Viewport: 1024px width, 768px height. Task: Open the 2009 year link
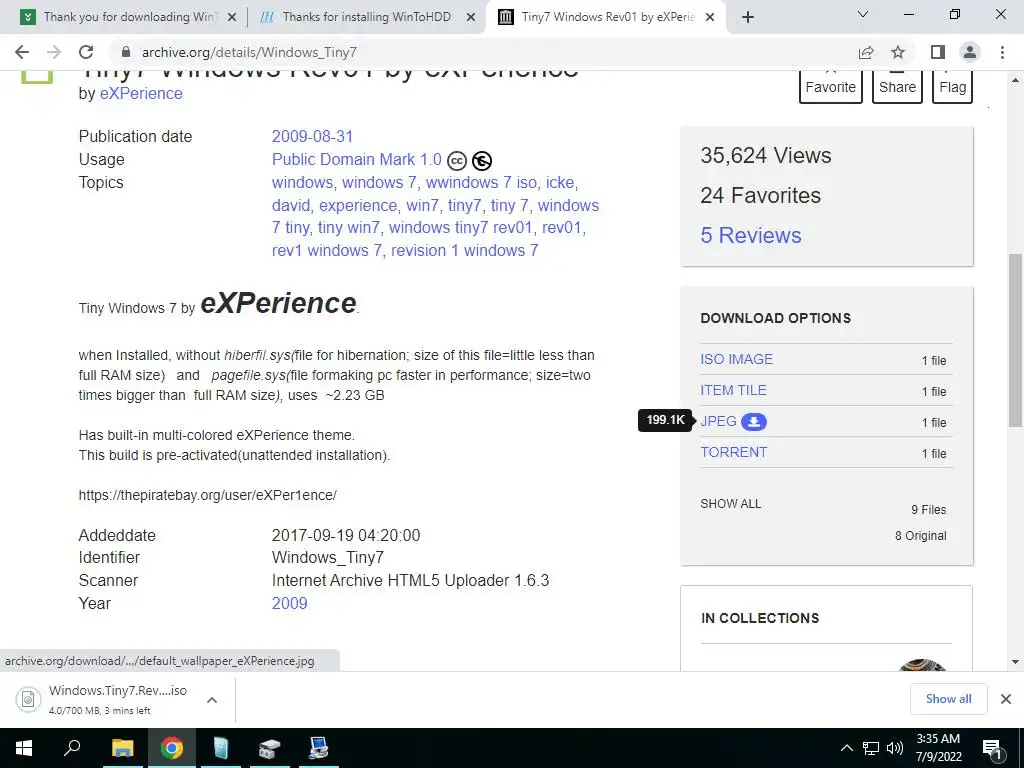click(x=289, y=603)
